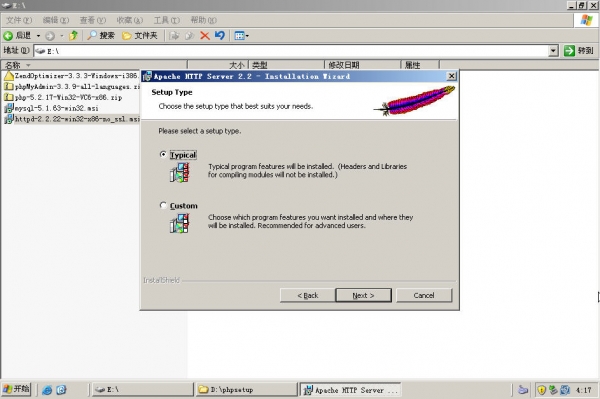Click the Cancel button in wizard
The height and width of the screenshot is (399, 600).
pos(424,295)
